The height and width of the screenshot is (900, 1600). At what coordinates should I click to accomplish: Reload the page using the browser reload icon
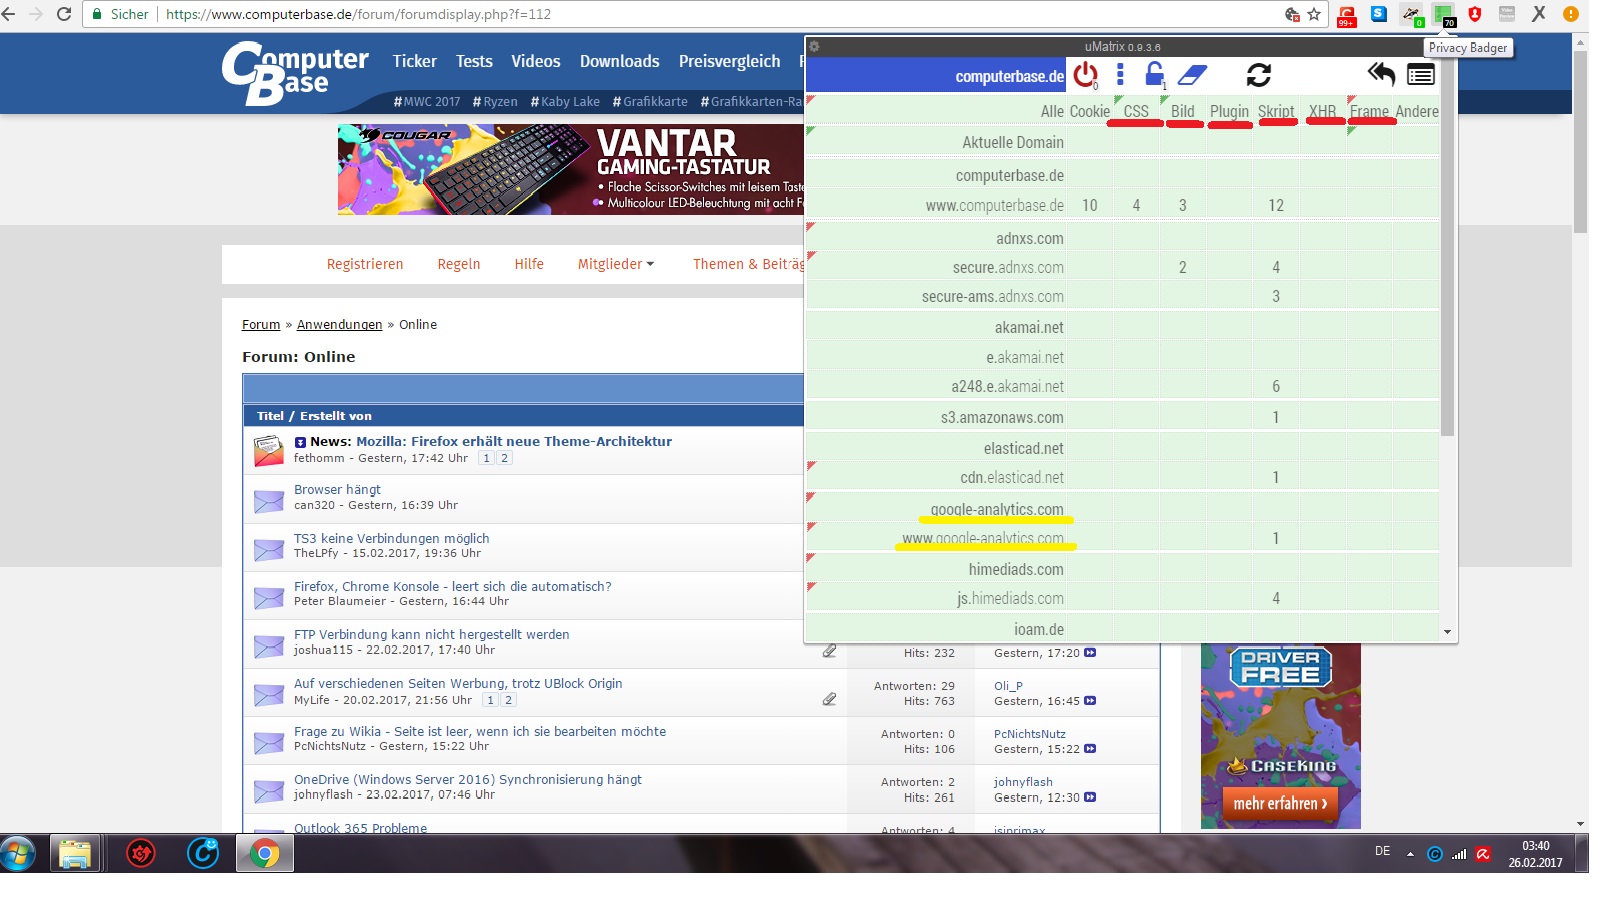pyautogui.click(x=64, y=14)
